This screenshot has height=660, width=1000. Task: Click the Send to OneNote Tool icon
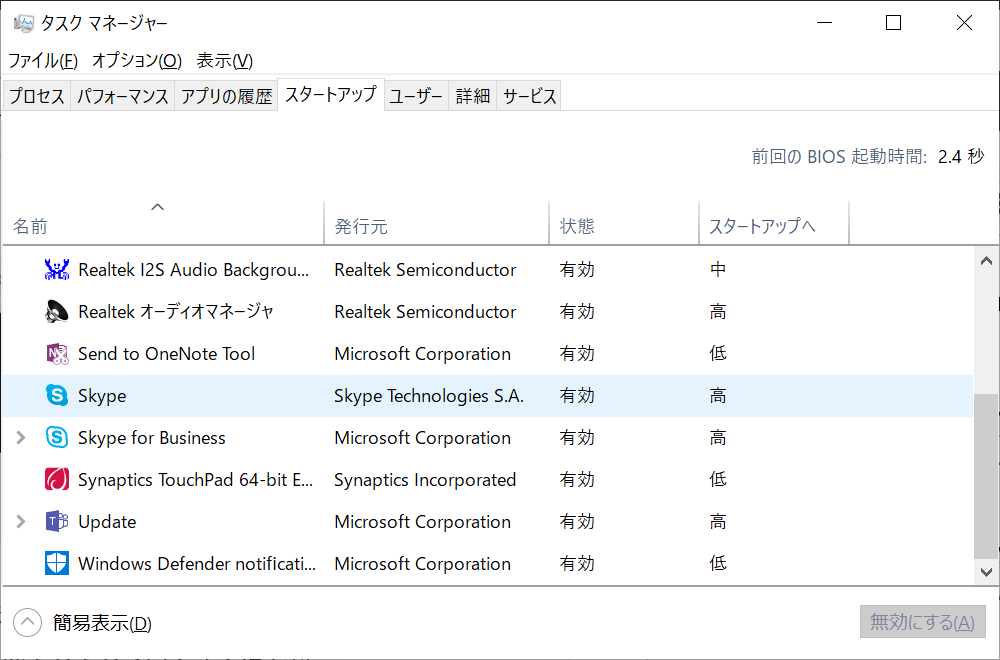[57, 354]
